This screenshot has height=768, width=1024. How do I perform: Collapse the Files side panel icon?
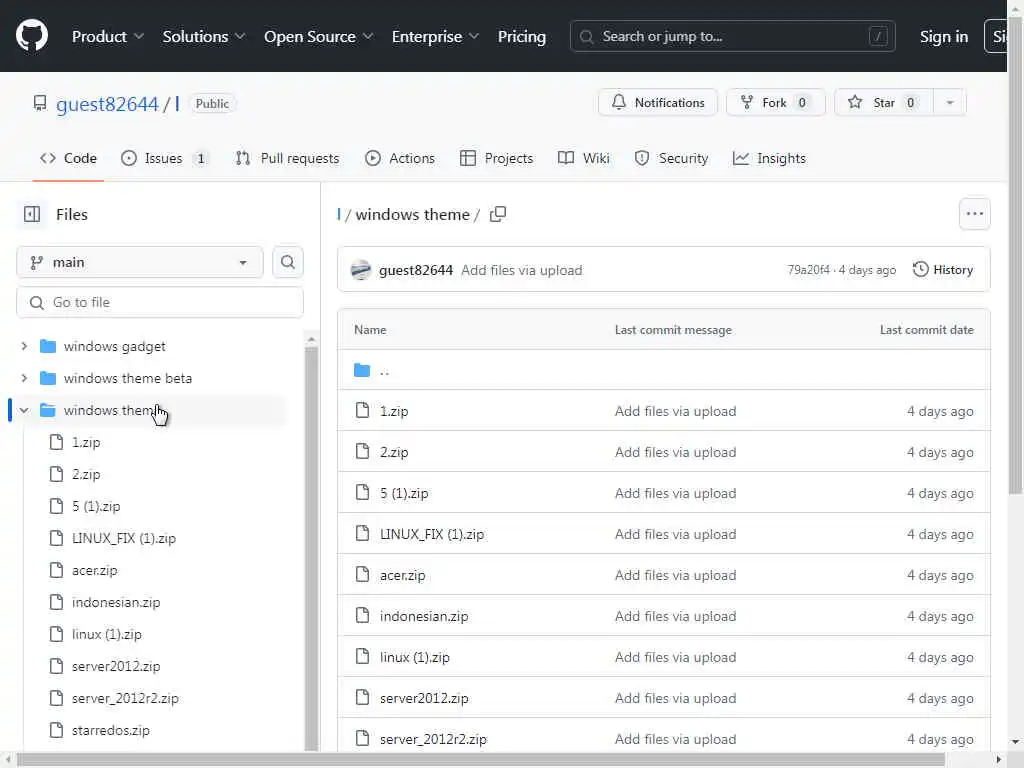(x=32, y=214)
